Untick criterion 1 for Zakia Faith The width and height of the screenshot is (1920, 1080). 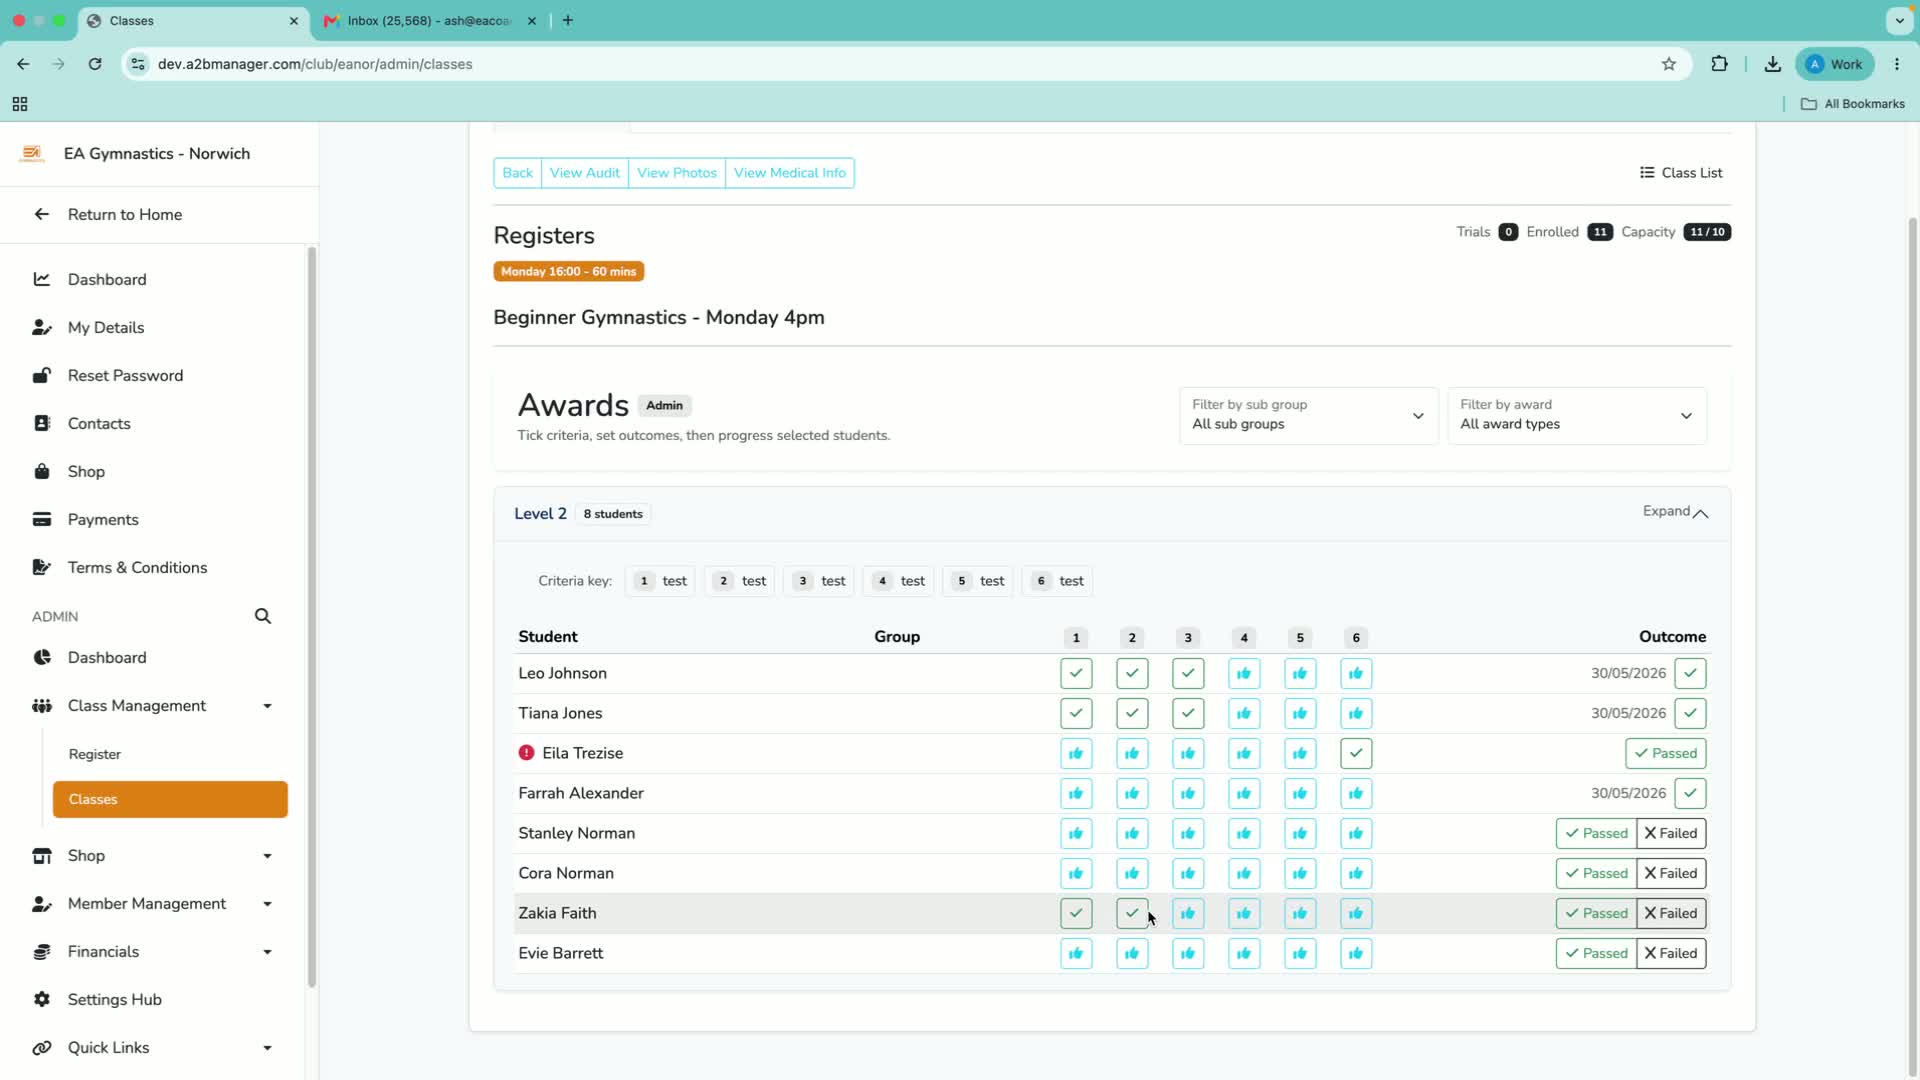[1076, 913]
